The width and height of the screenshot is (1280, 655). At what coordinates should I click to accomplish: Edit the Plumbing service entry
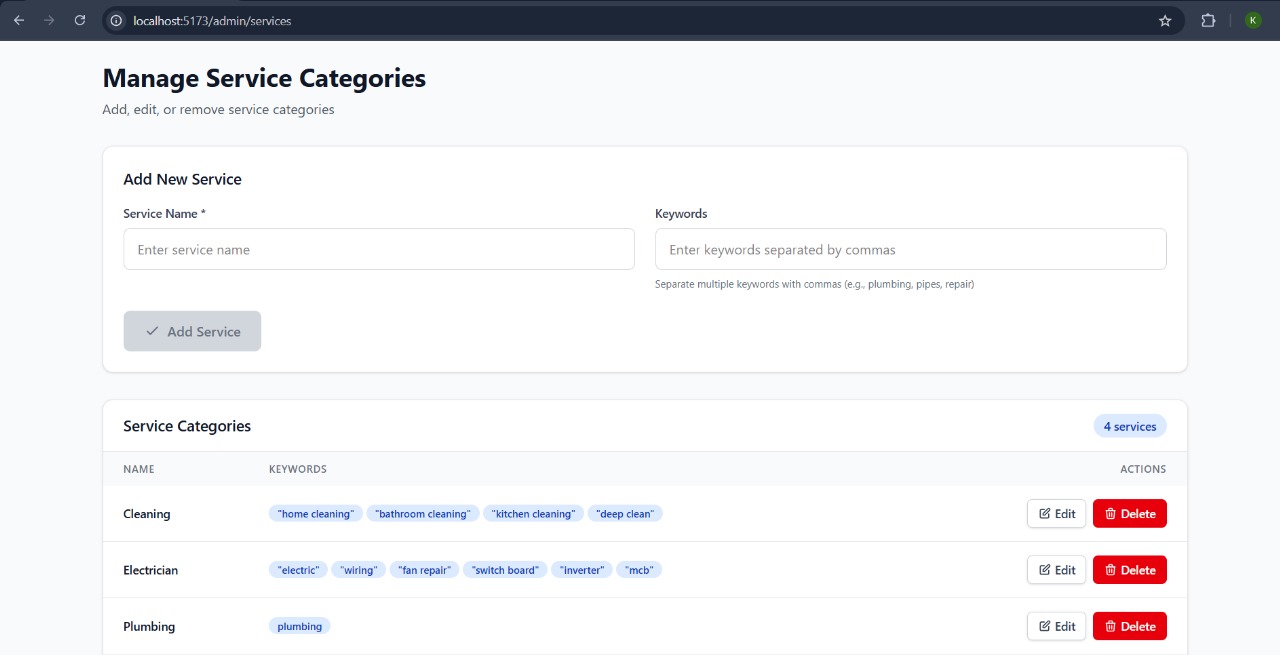pyautogui.click(x=1056, y=626)
